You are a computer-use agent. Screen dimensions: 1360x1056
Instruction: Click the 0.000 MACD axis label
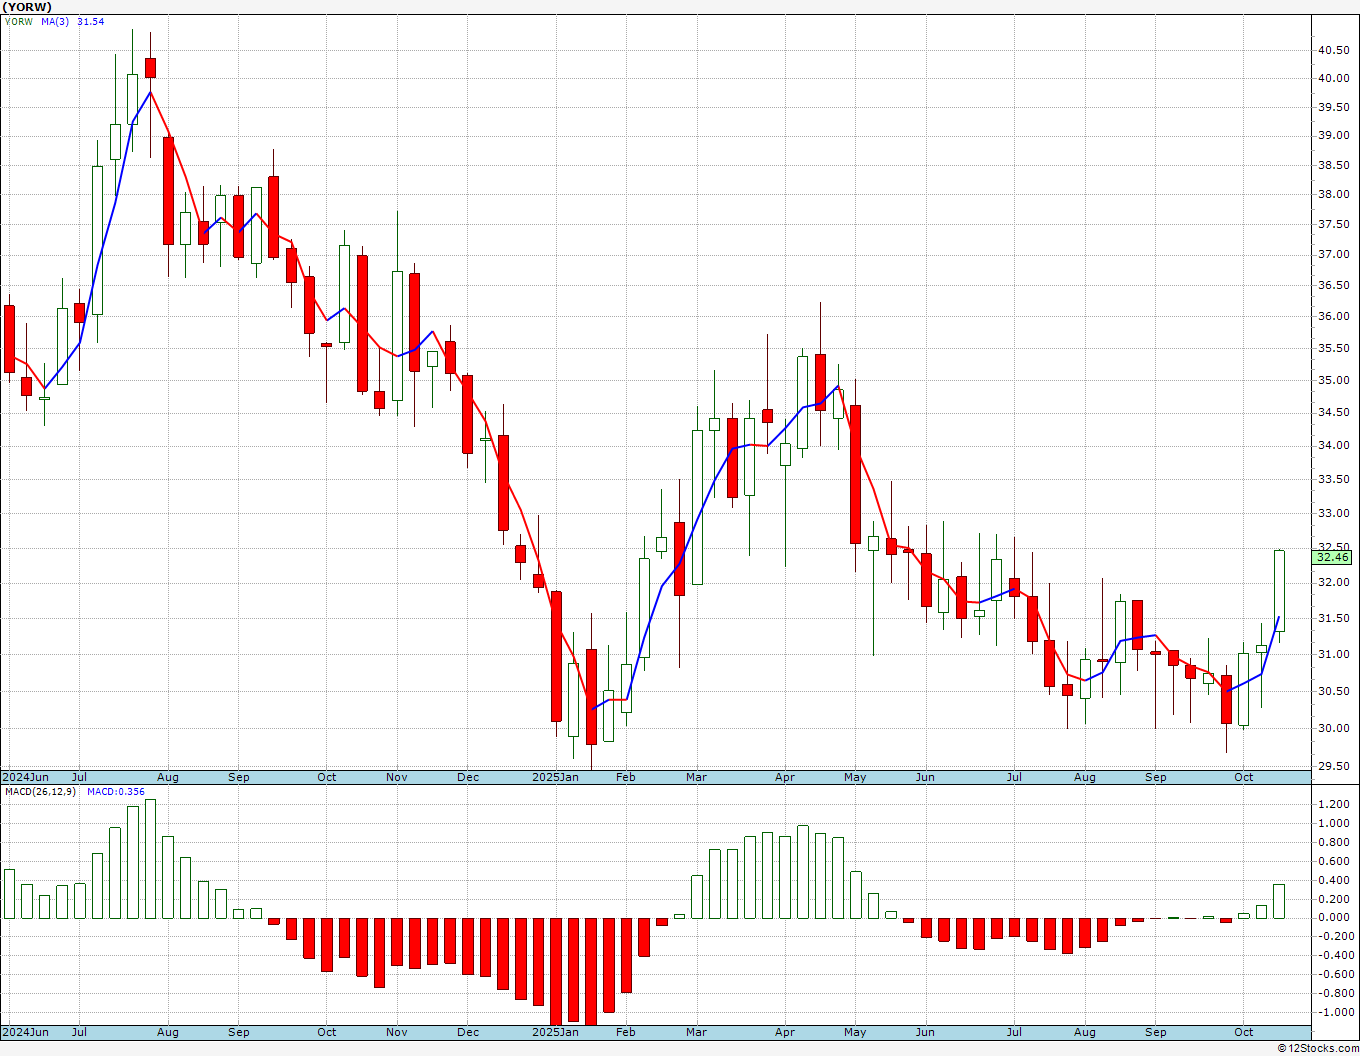point(1332,918)
